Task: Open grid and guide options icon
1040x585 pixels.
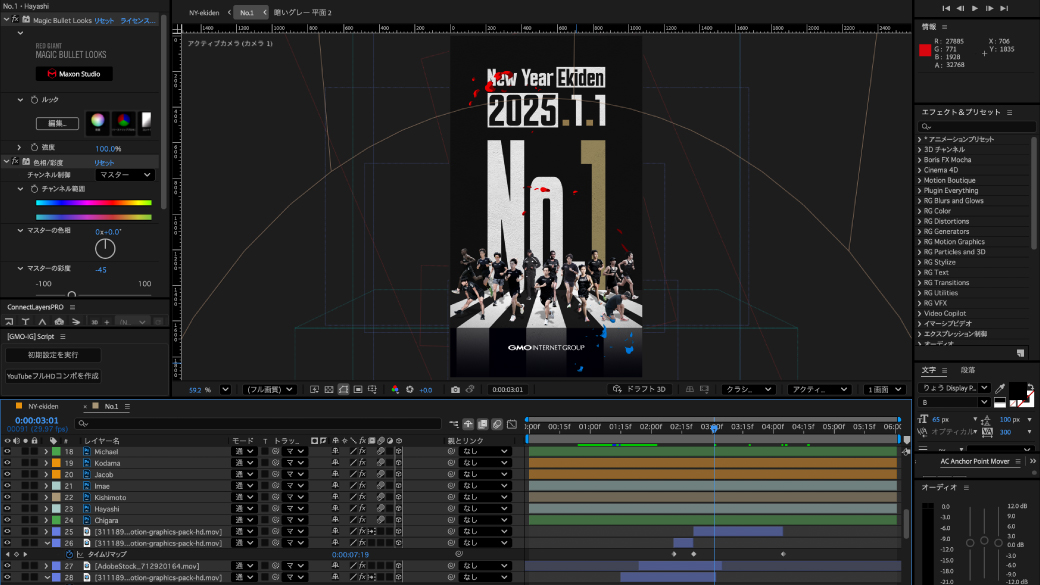Action: click(x=373, y=390)
